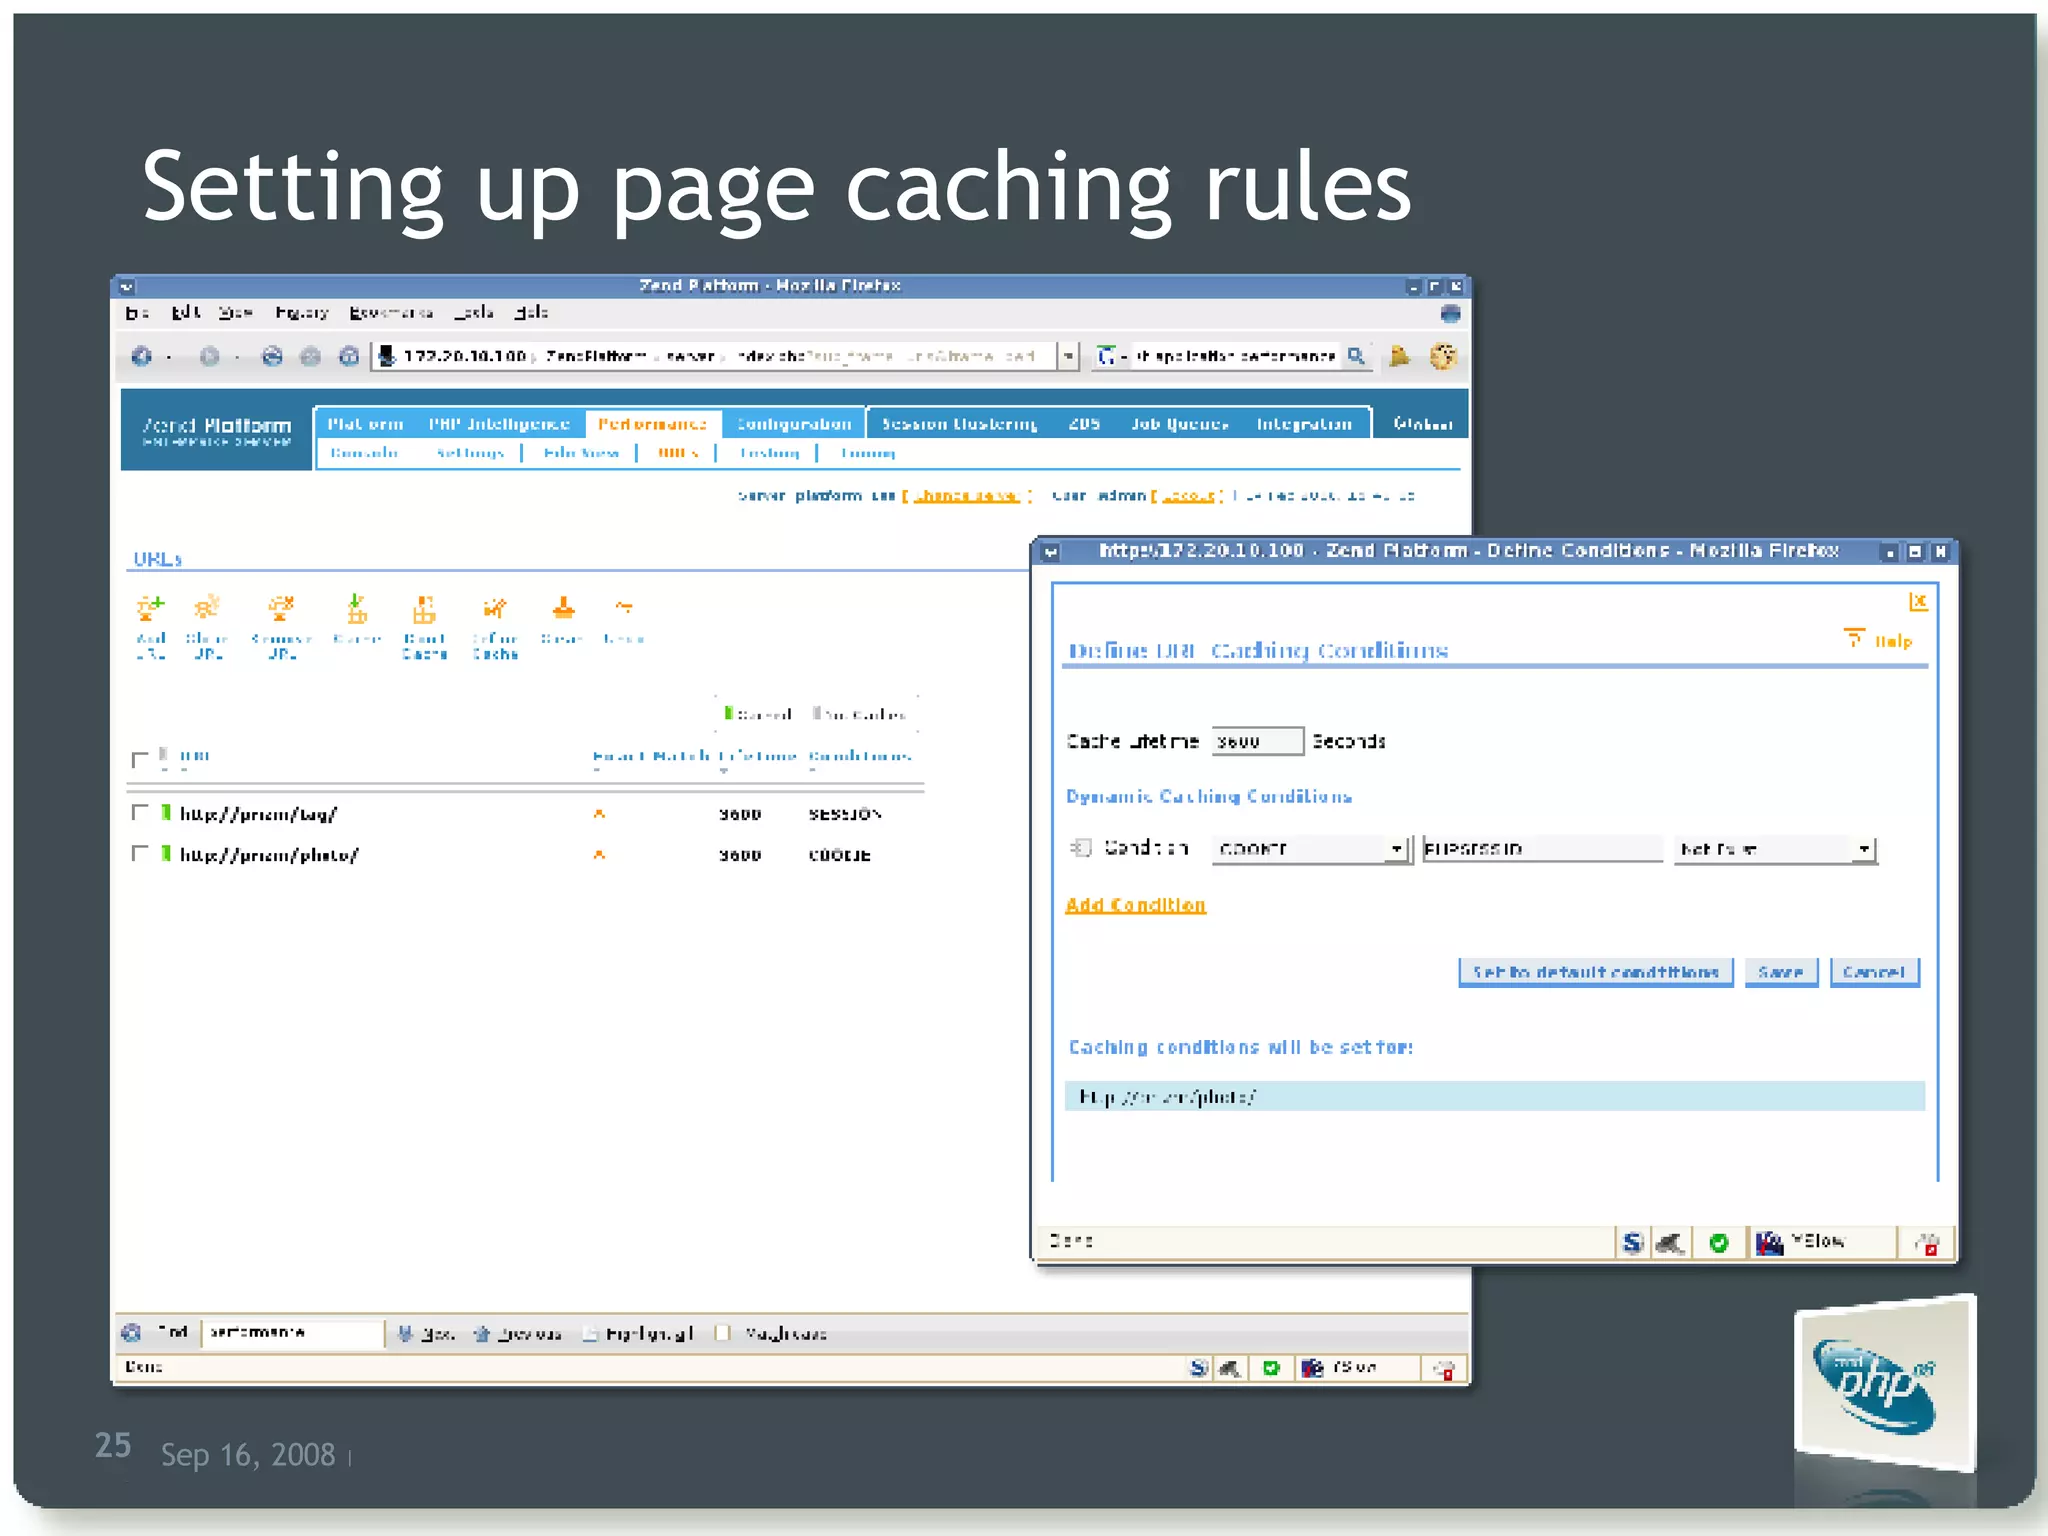The image size is (2048, 1536).
Task: Click the bell-like toolbar icon near search
Action: click(1400, 356)
